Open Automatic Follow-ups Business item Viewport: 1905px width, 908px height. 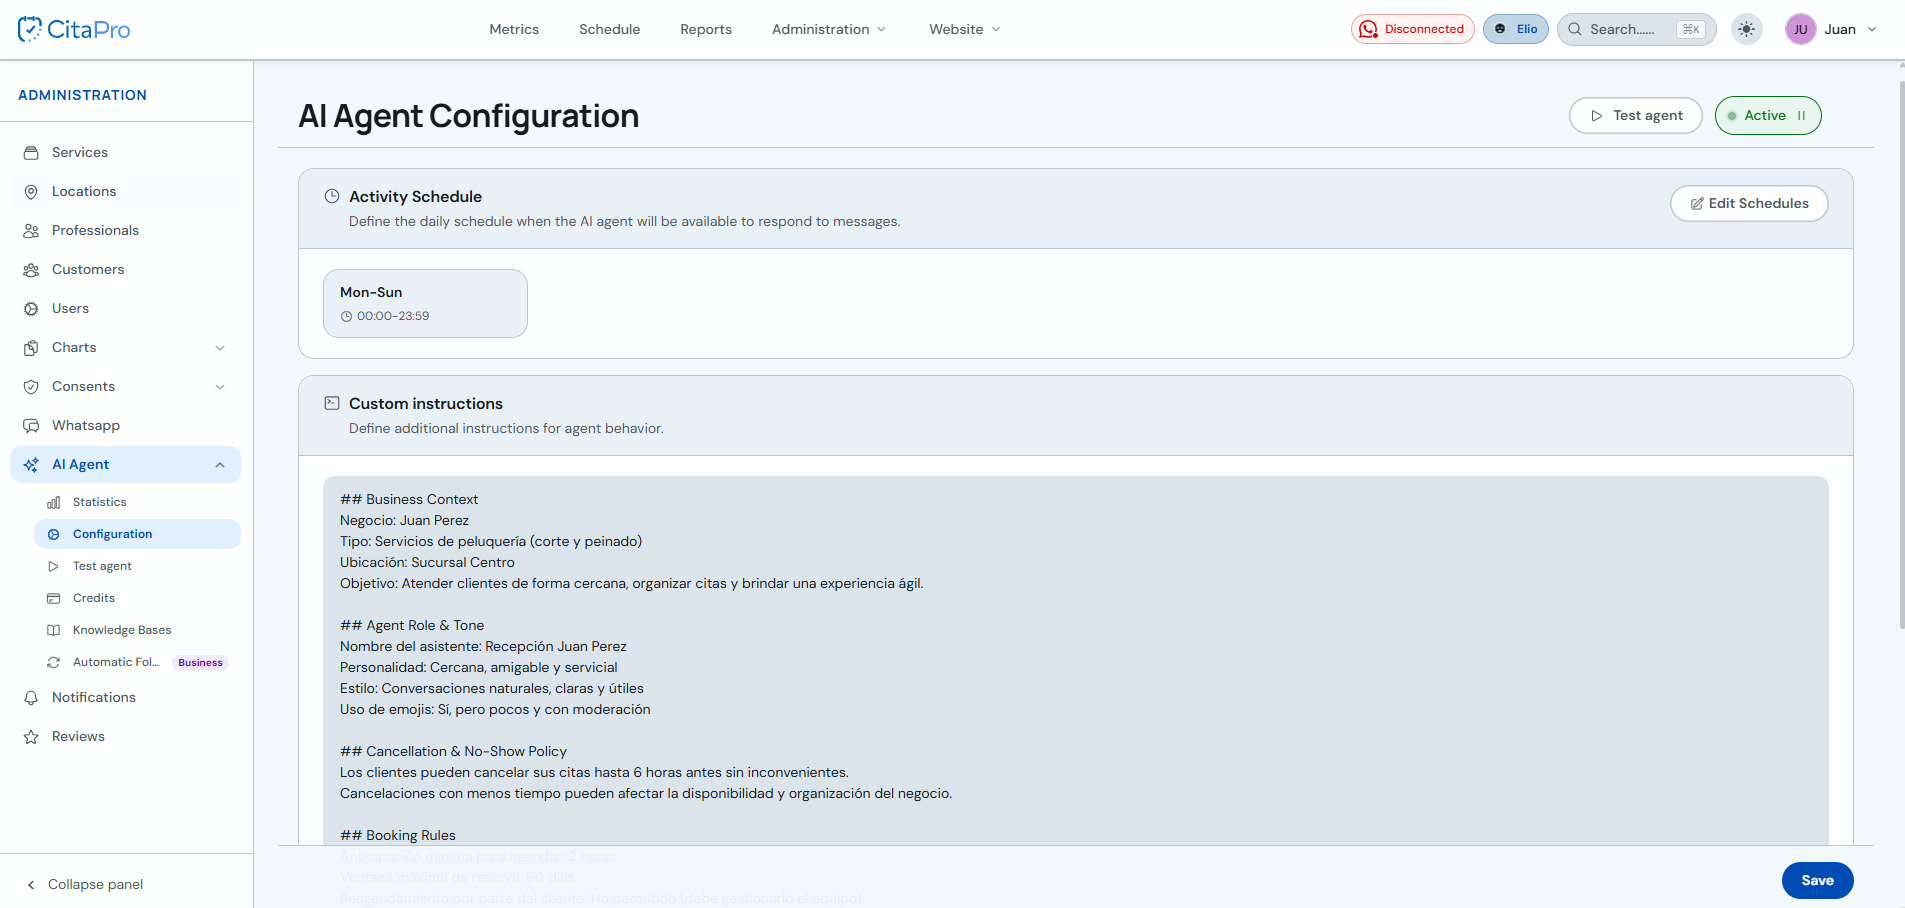pos(137,662)
